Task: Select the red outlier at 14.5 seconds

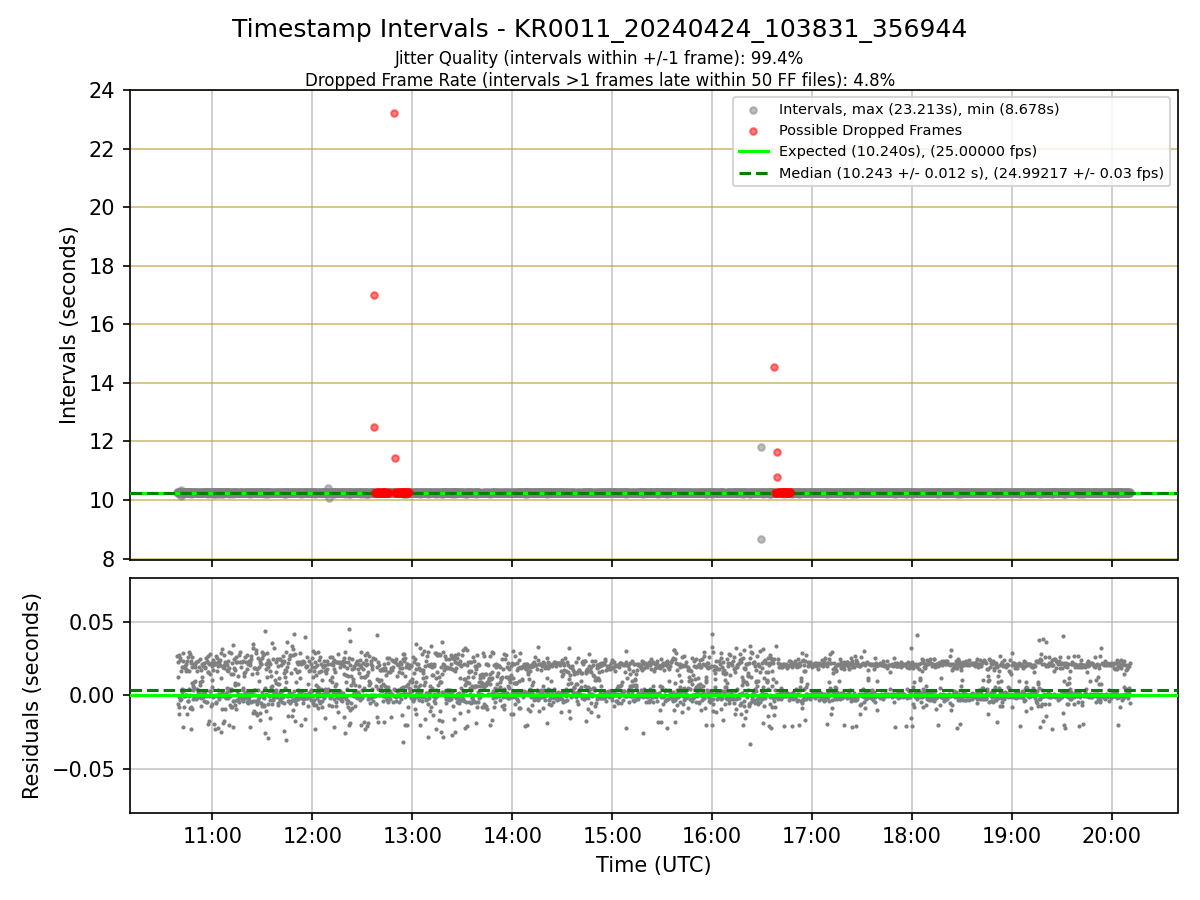Action: (x=774, y=367)
